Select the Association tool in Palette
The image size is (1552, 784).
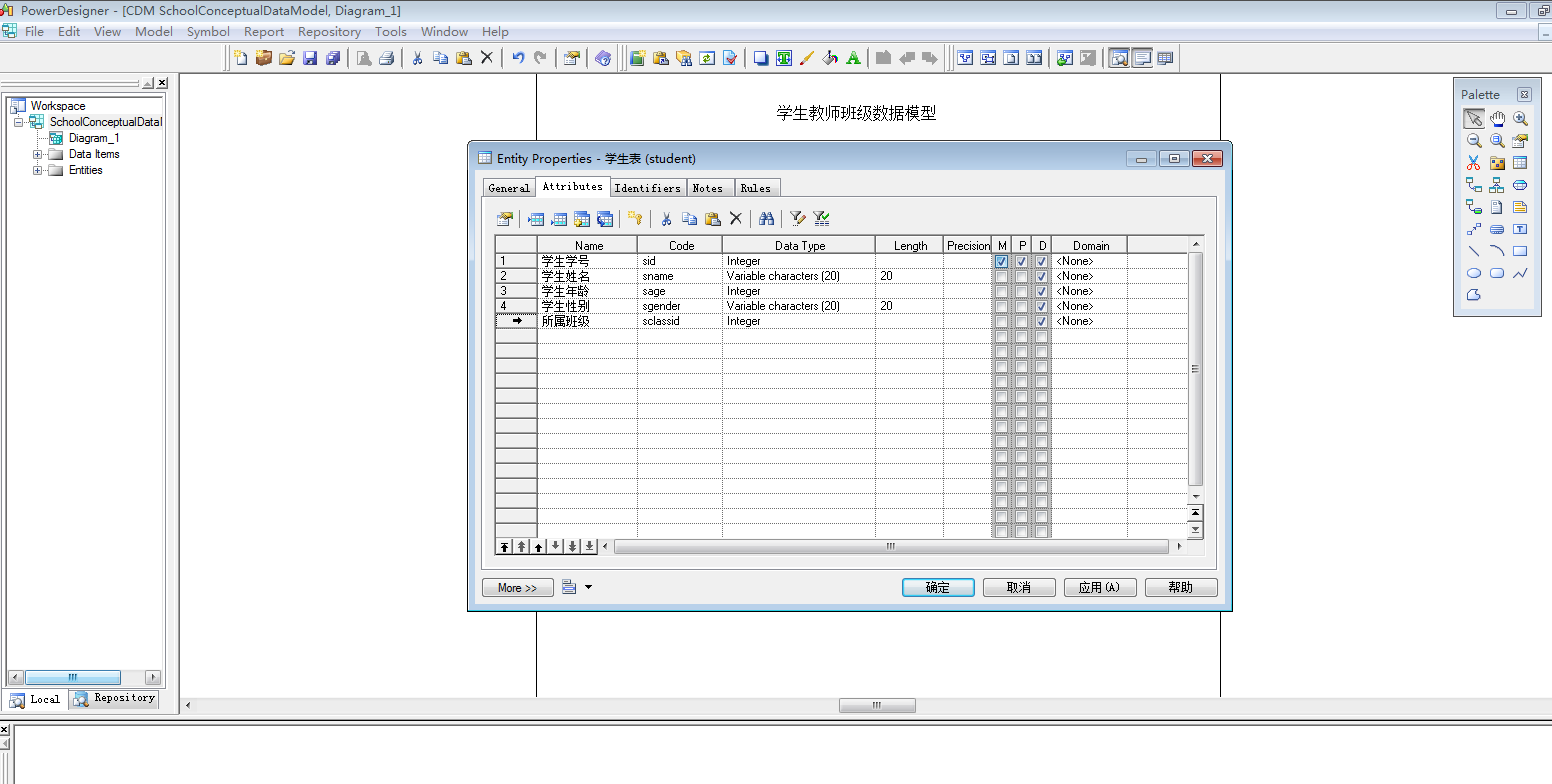coord(1520,185)
